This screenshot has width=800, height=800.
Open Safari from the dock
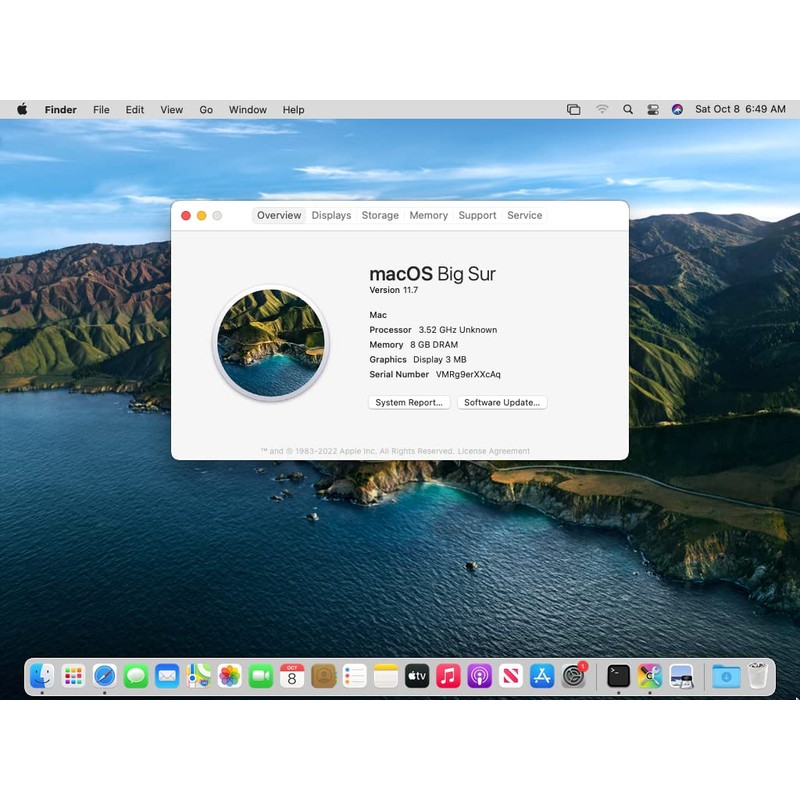[105, 676]
